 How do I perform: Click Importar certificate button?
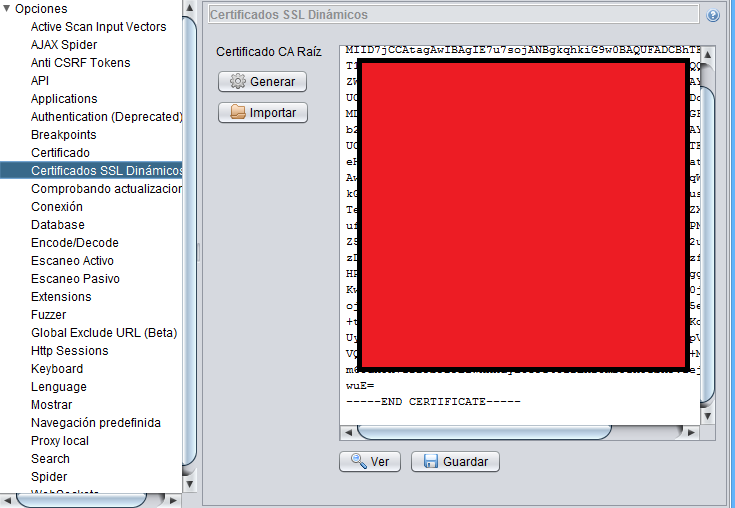click(x=263, y=112)
